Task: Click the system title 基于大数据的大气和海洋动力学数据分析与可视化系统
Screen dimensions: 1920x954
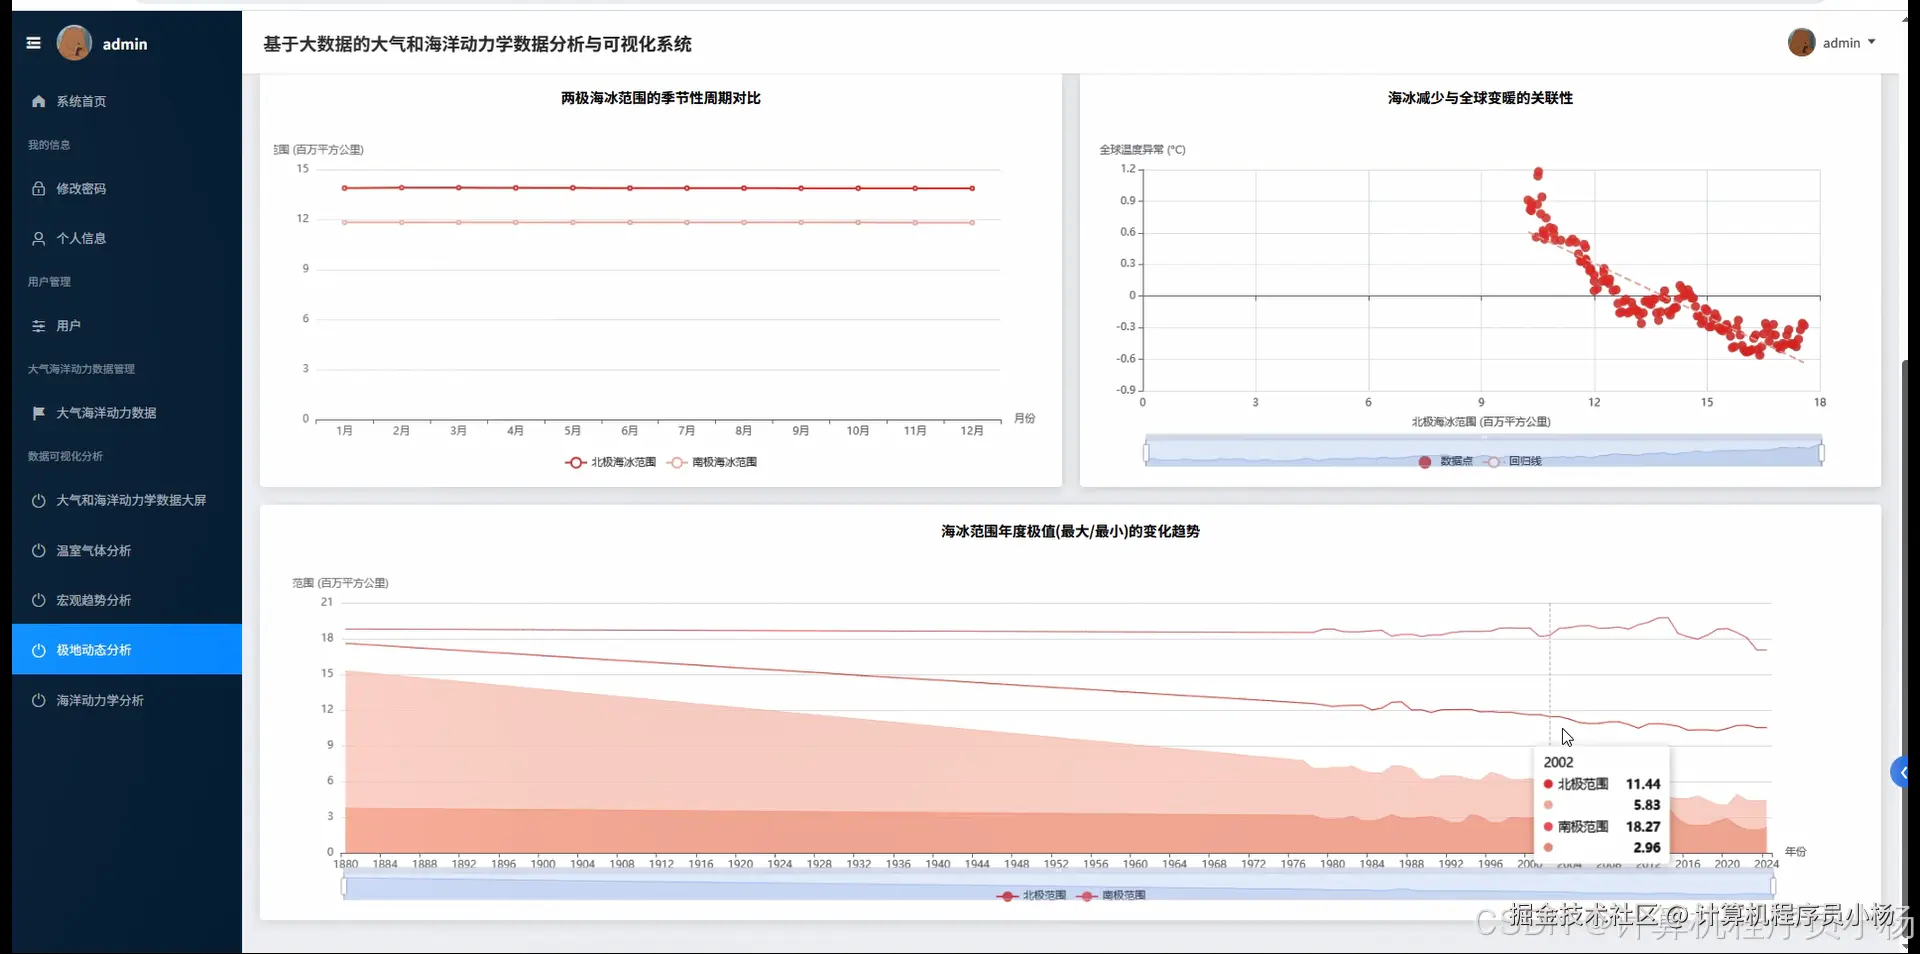Action: 477,44
